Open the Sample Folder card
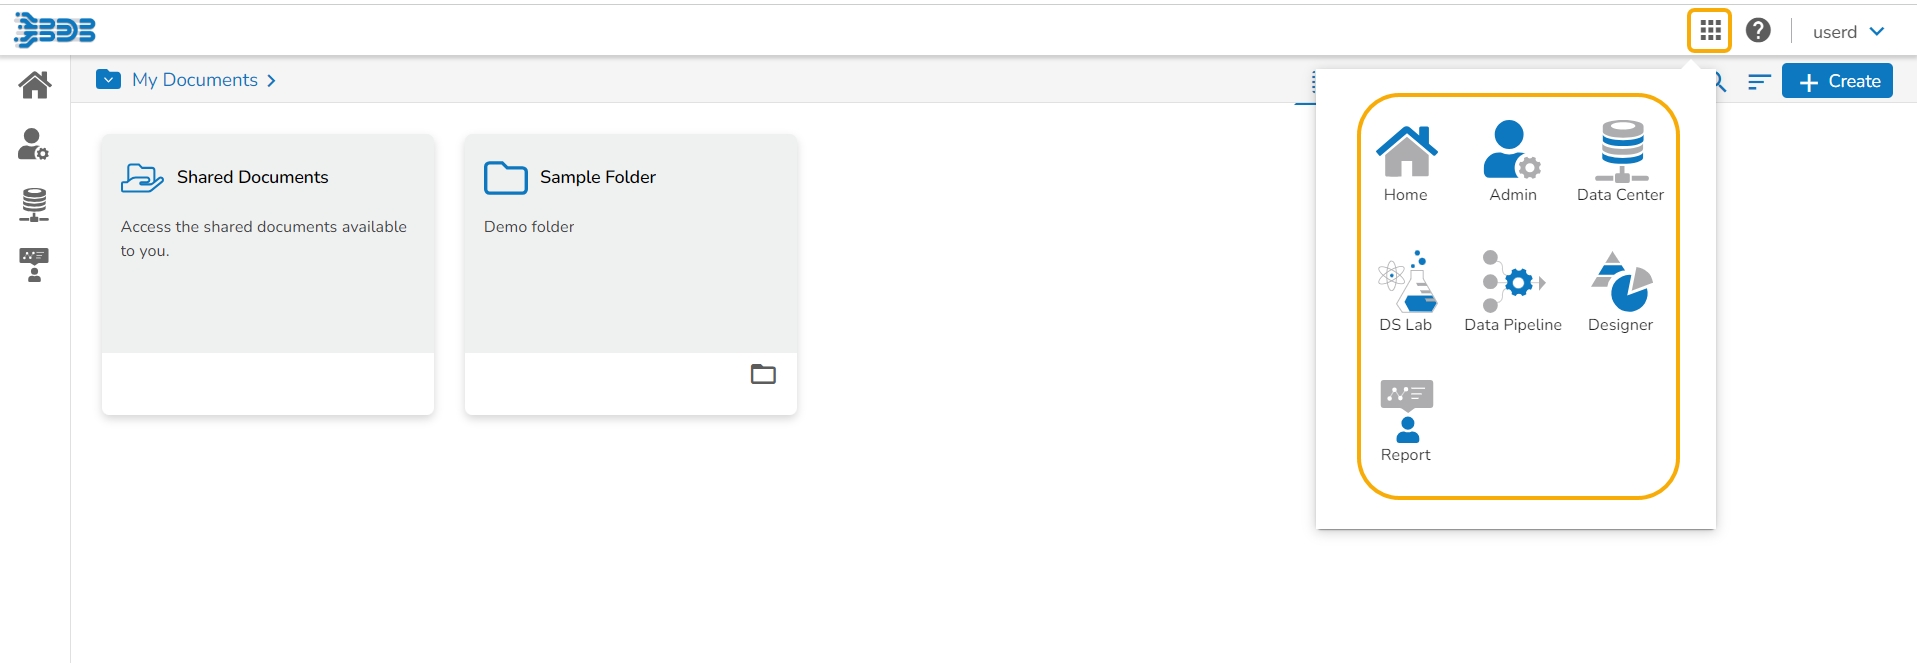The width and height of the screenshot is (1917, 663). click(630, 243)
